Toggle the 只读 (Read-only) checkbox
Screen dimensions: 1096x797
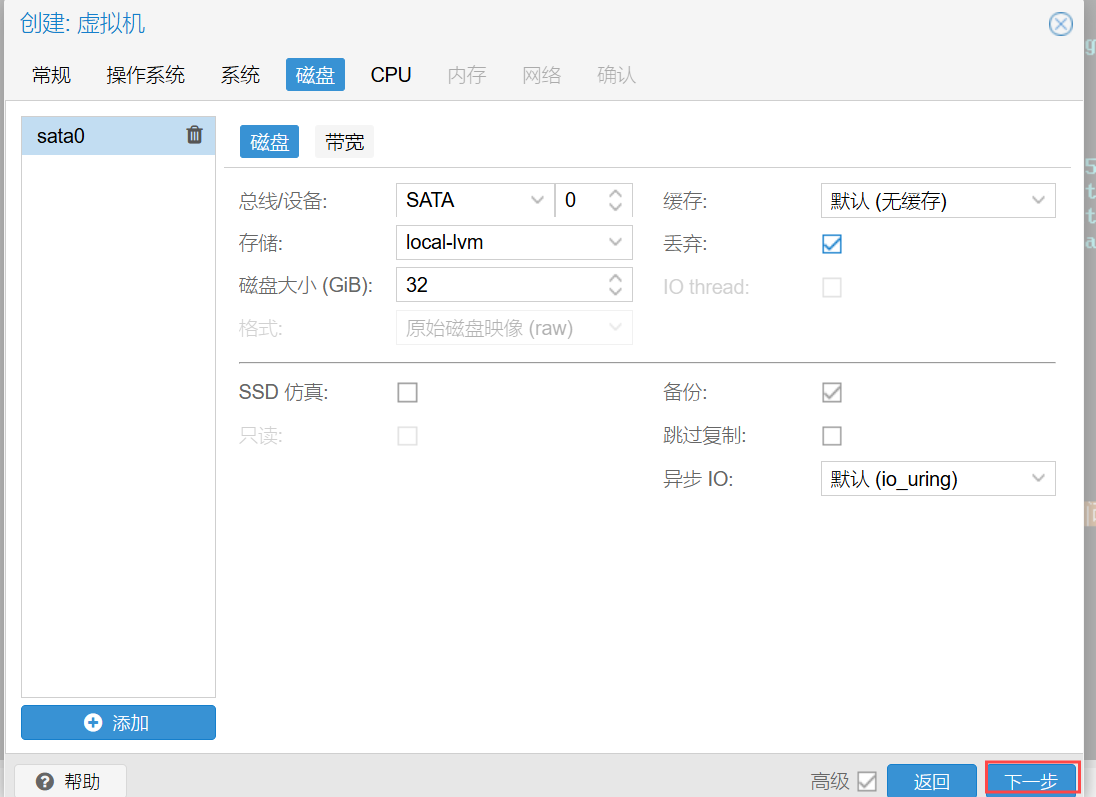coord(408,436)
